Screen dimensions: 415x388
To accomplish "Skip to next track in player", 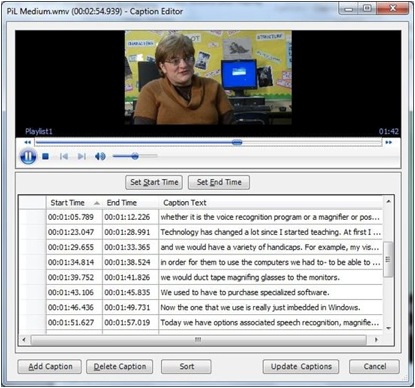I will pos(82,156).
